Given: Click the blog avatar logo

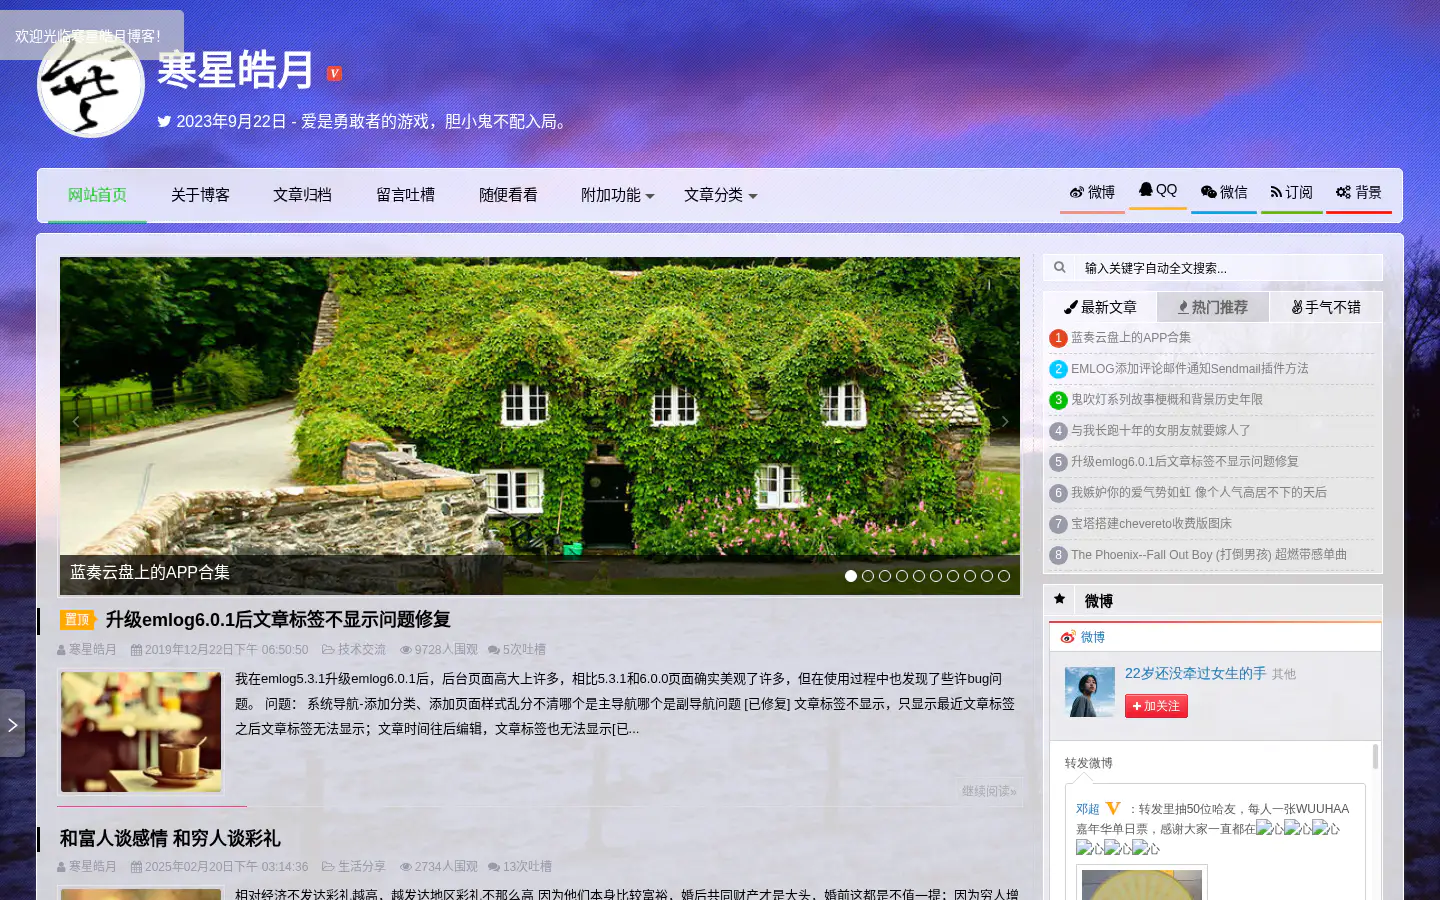Looking at the screenshot, I should (91, 84).
